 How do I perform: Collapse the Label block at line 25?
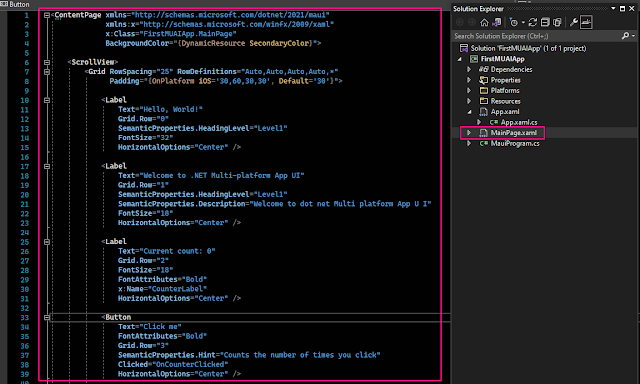(47, 242)
